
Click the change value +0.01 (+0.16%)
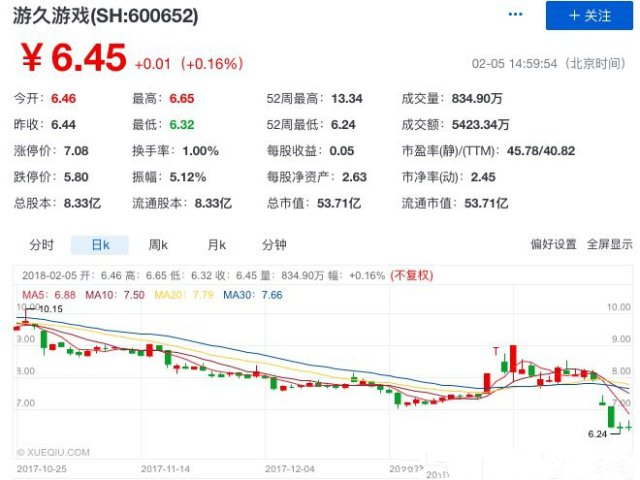coord(189,64)
